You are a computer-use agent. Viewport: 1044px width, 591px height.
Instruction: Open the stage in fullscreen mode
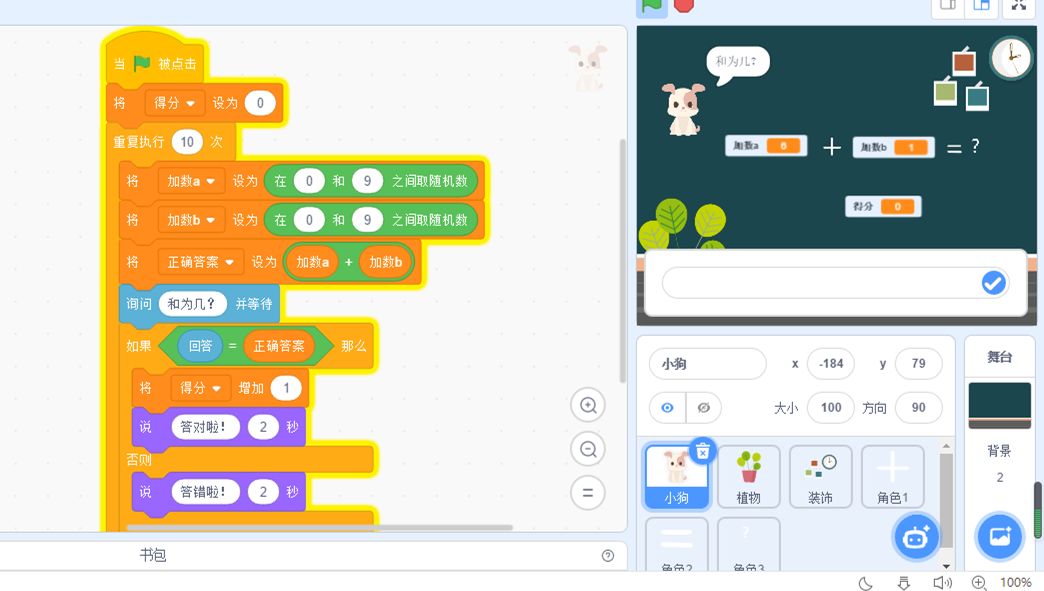[1019, 6]
